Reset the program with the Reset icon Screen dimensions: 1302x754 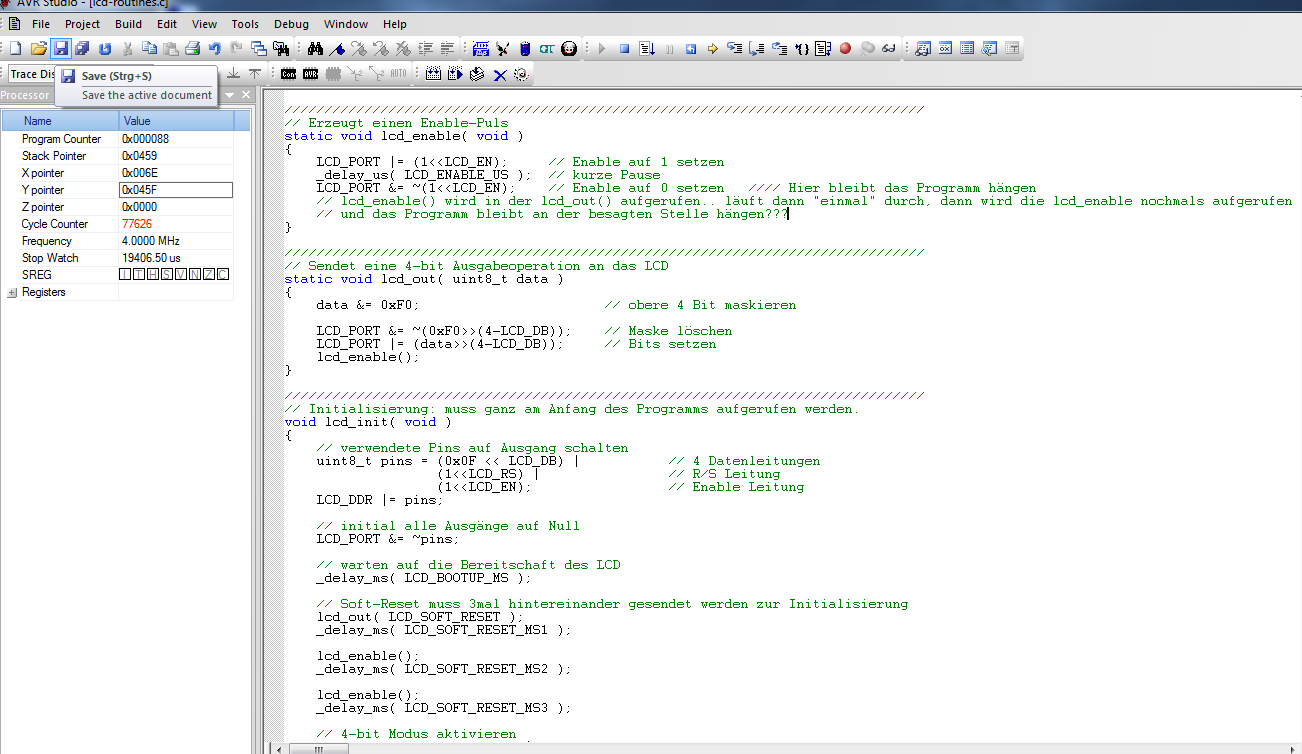[691, 48]
